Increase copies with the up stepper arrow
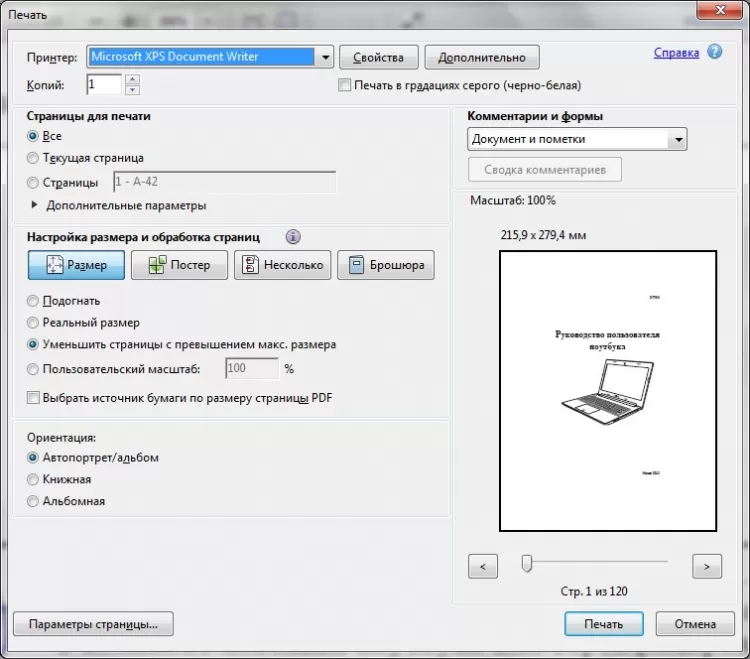 coord(132,79)
